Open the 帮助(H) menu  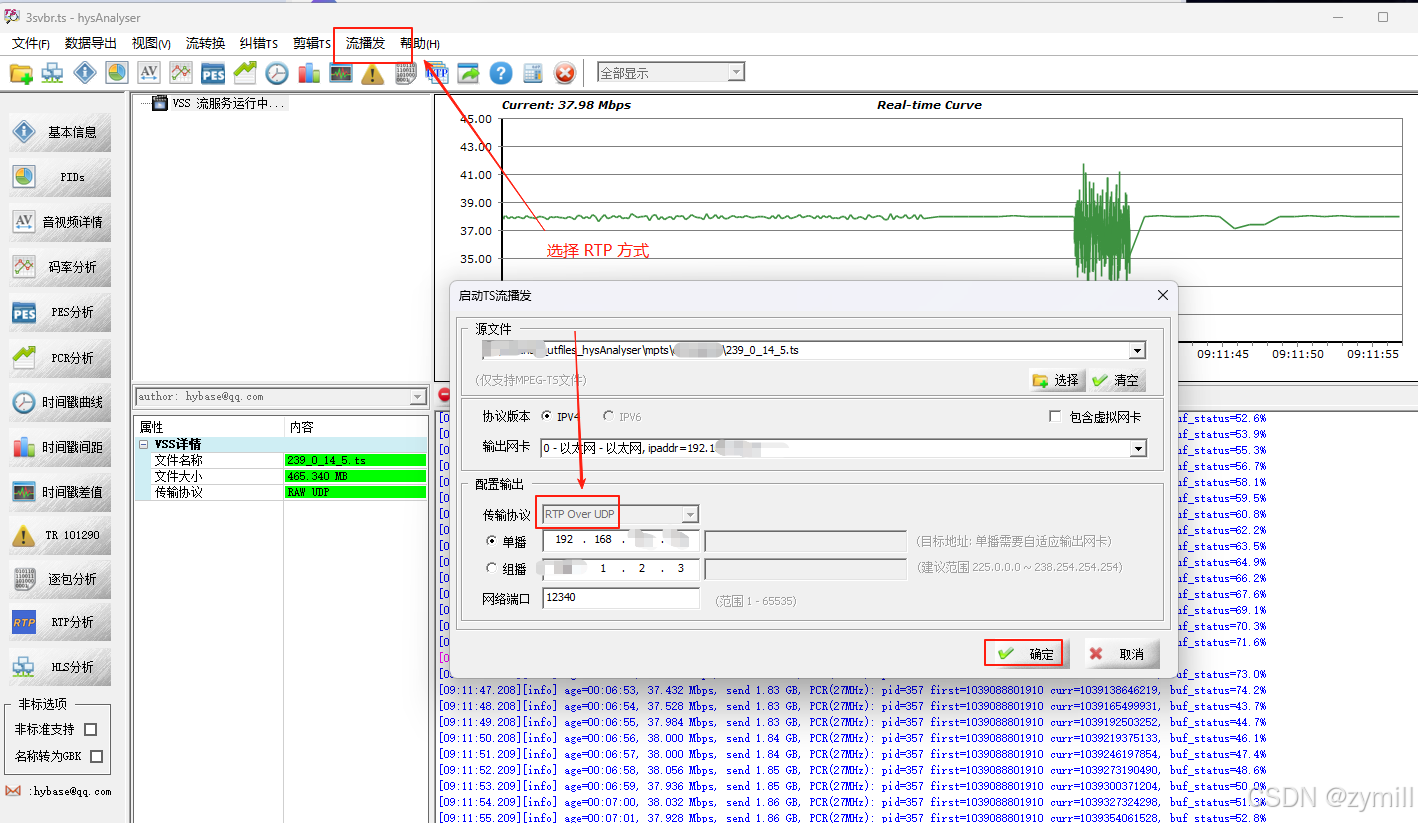coord(420,43)
